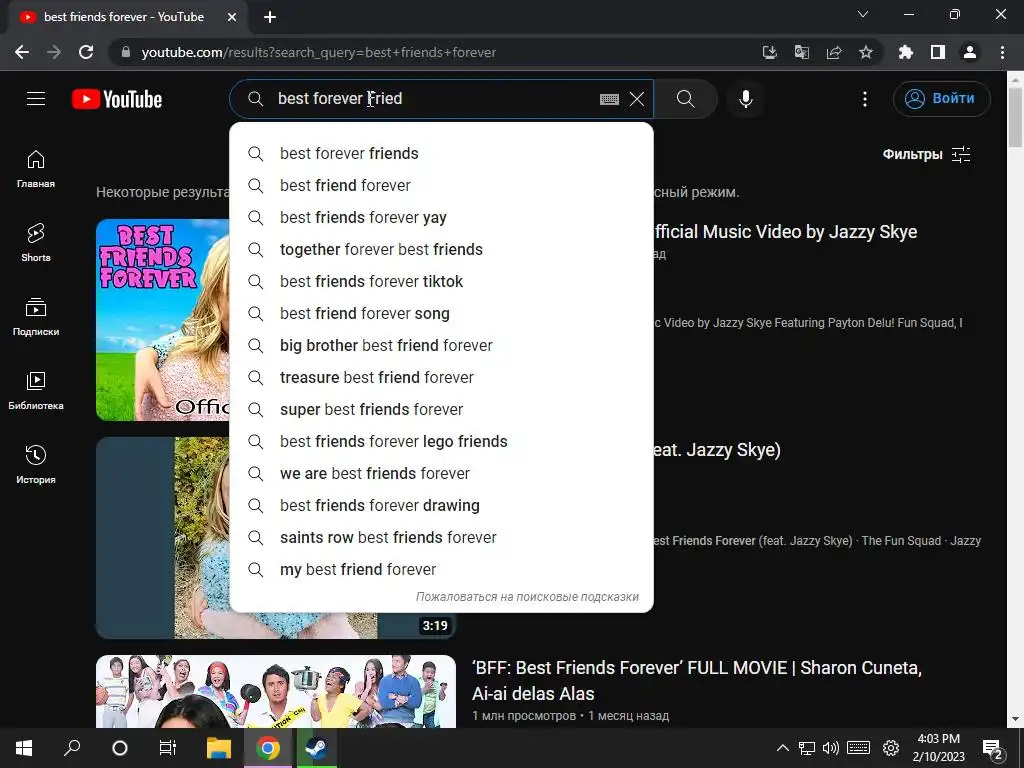The height and width of the screenshot is (768, 1024).
Task: Open the volume speaker tray icon
Action: [x=831, y=748]
